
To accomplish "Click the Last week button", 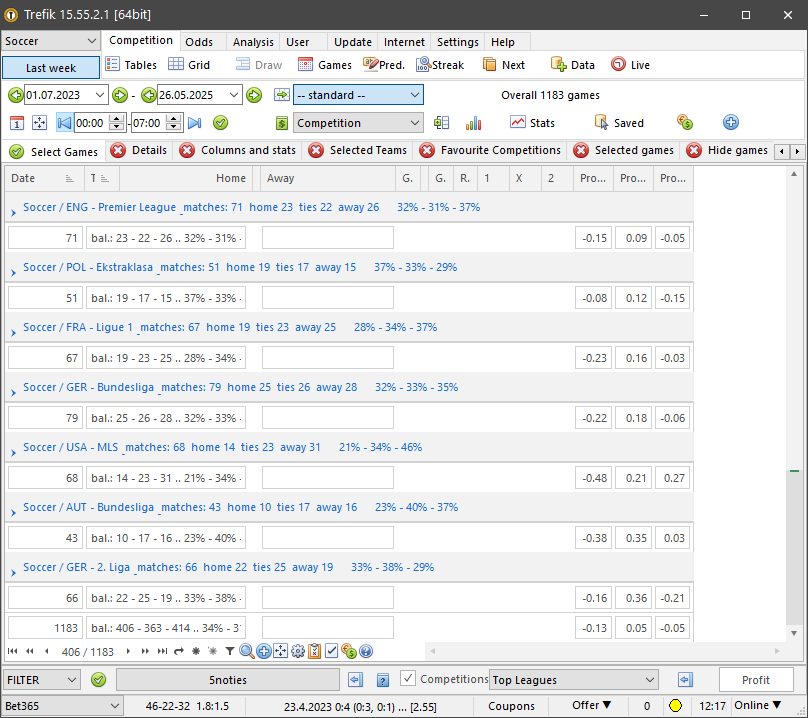I will (51, 68).
